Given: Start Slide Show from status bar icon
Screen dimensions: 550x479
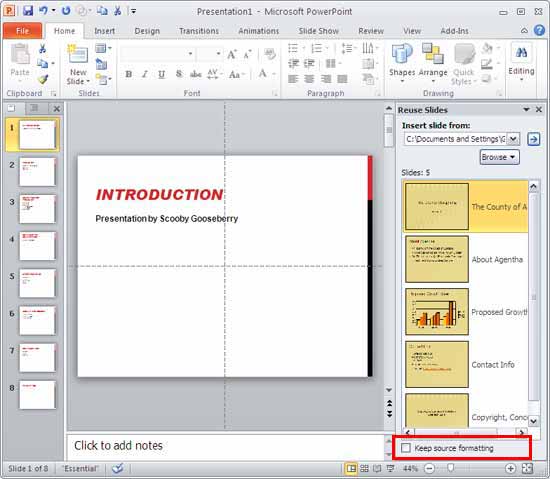Looking at the screenshot, I should pos(390,468).
